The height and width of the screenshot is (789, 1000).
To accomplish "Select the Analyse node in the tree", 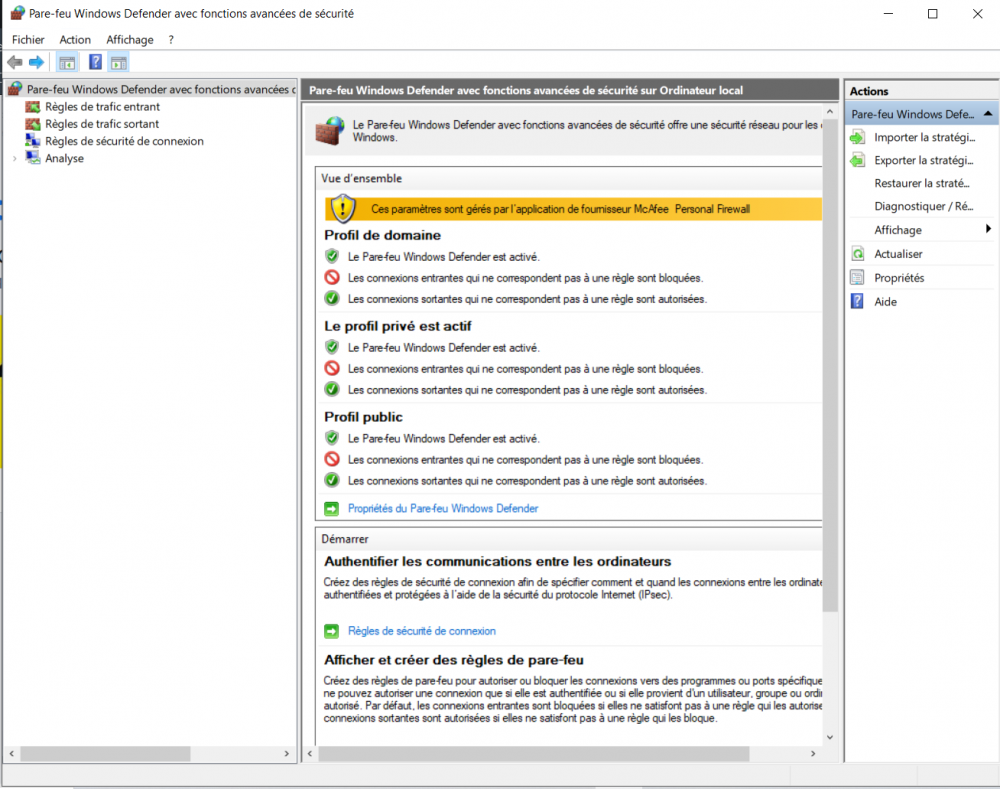I will point(63,158).
